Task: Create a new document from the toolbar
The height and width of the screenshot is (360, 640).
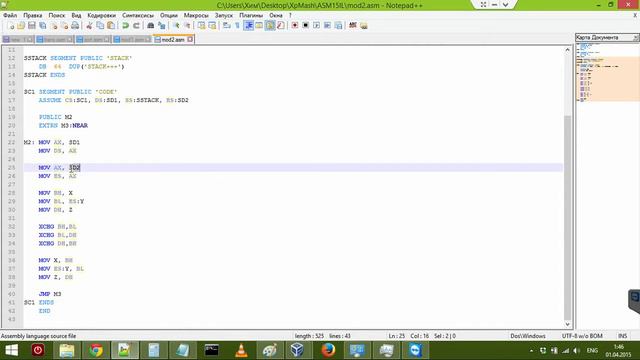Action: click(x=11, y=25)
